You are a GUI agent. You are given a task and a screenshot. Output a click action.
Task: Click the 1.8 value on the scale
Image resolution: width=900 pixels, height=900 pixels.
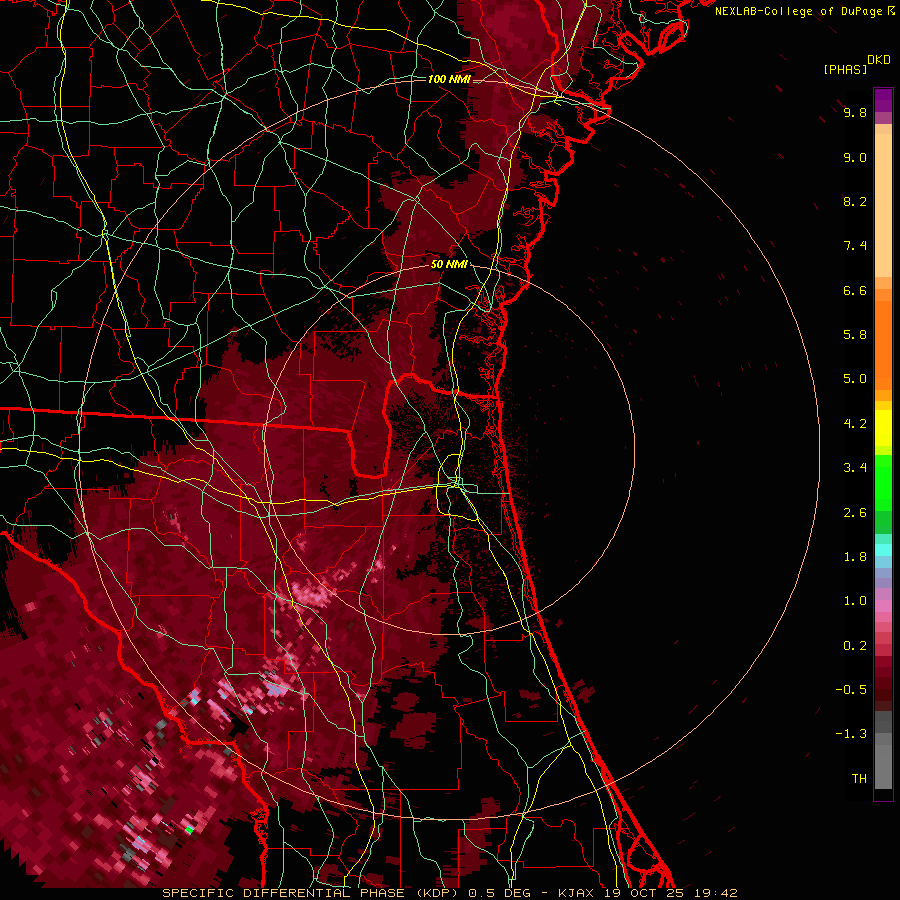pyautogui.click(x=855, y=557)
